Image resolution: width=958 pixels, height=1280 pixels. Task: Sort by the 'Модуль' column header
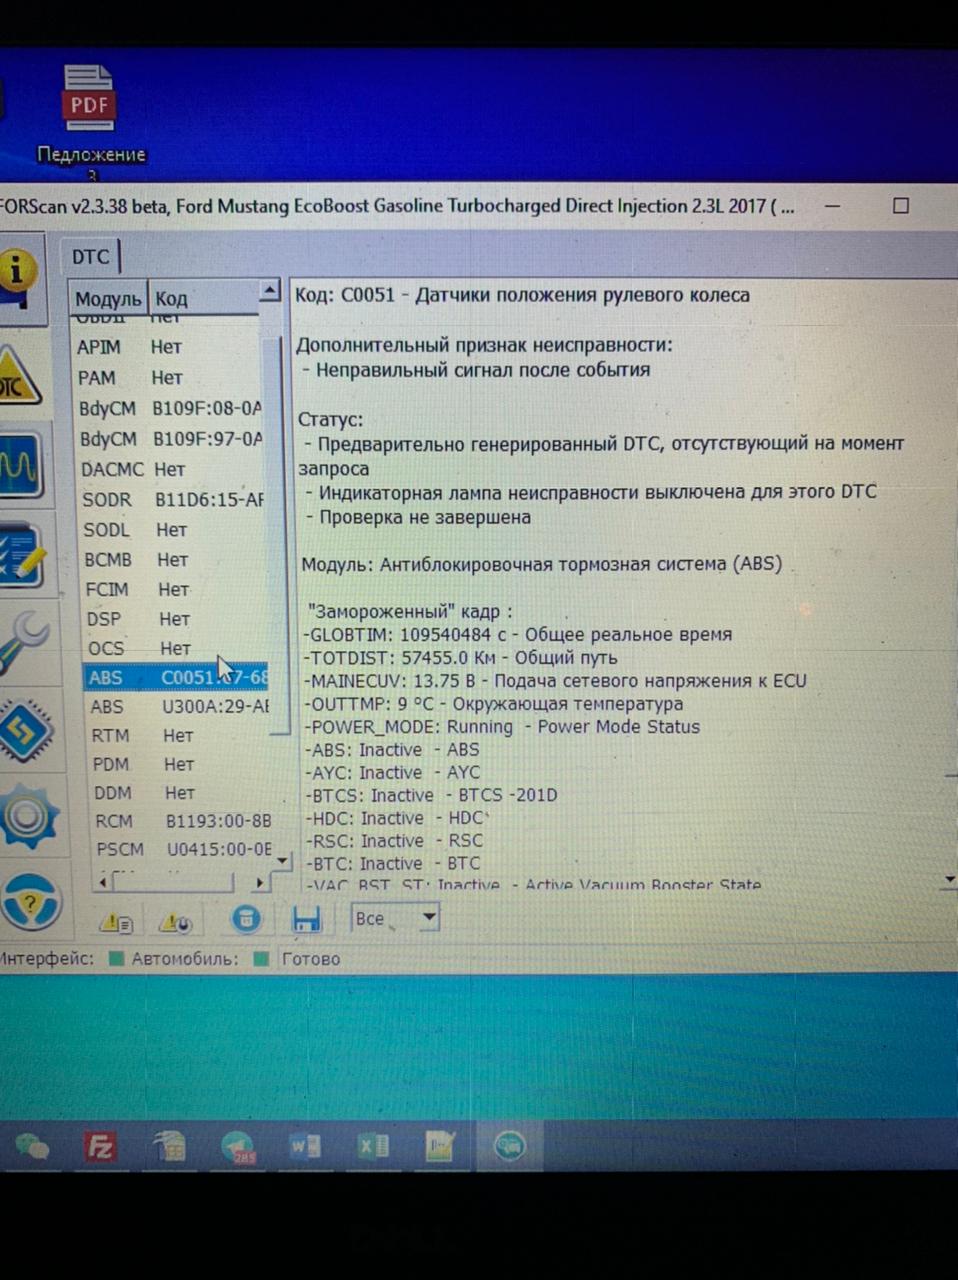pyautogui.click(x=108, y=298)
